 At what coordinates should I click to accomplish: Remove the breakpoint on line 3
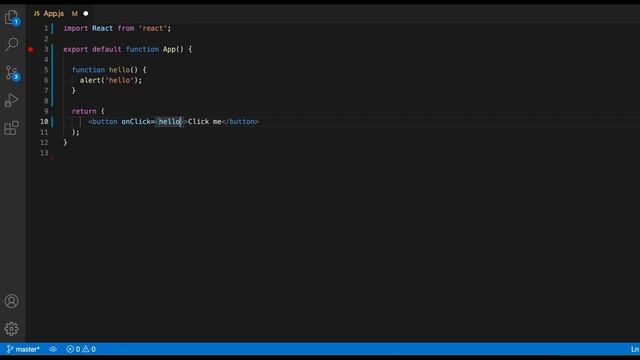pyautogui.click(x=31, y=49)
